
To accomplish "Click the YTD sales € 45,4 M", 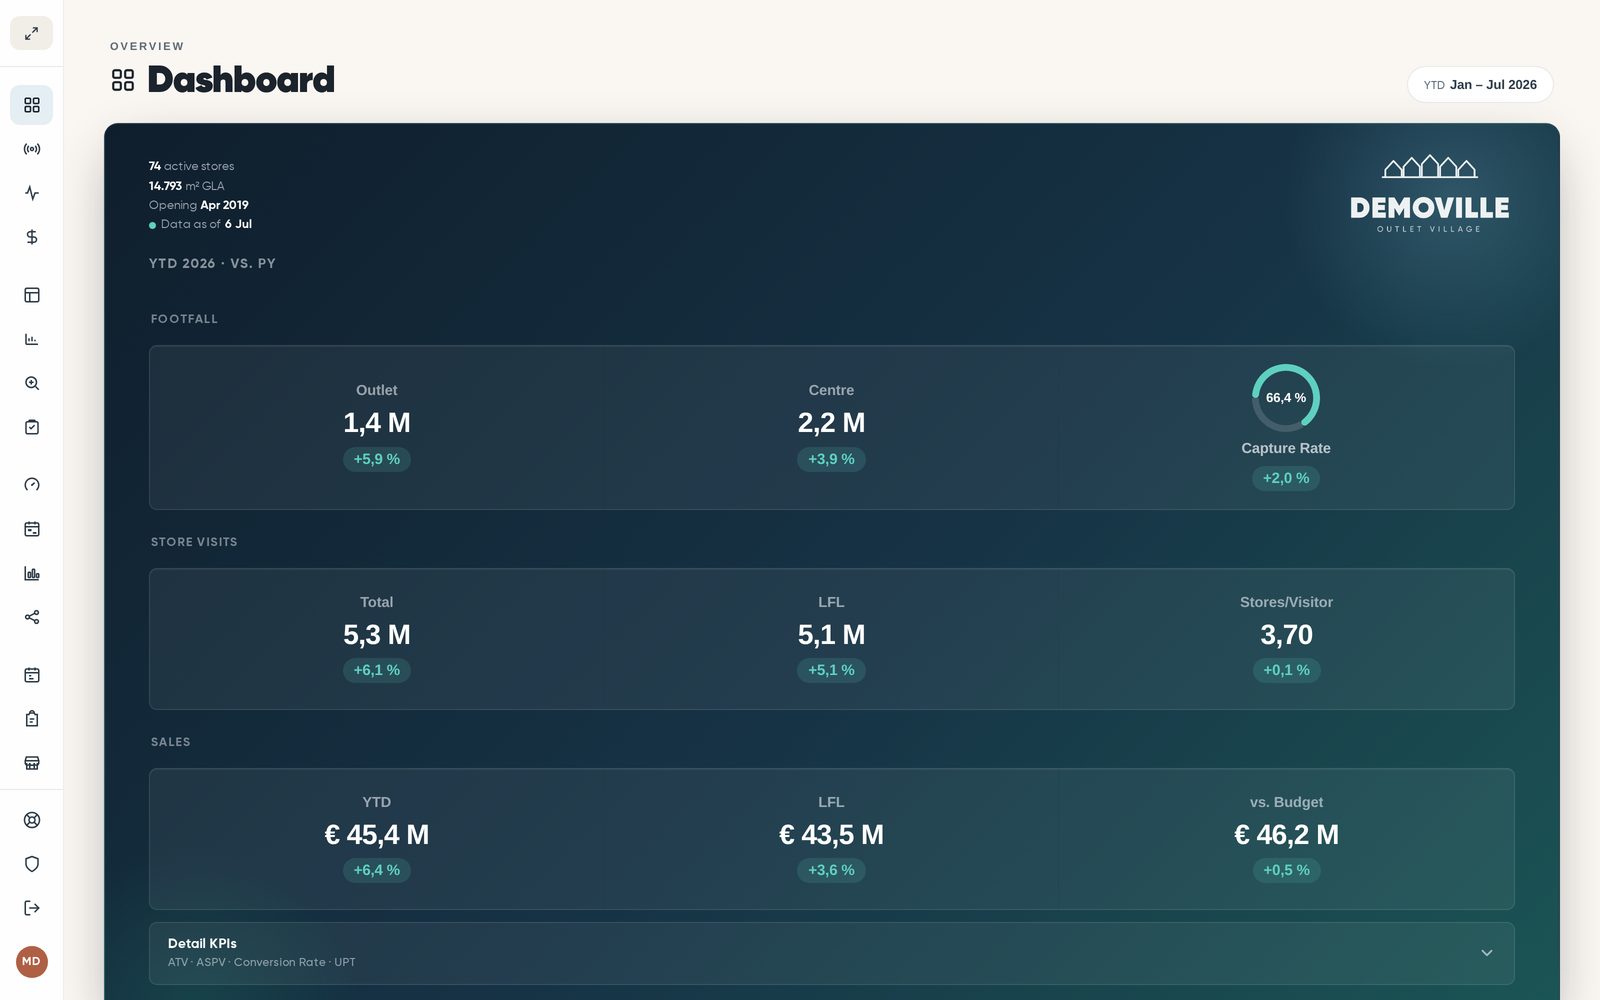I will 376,835.
